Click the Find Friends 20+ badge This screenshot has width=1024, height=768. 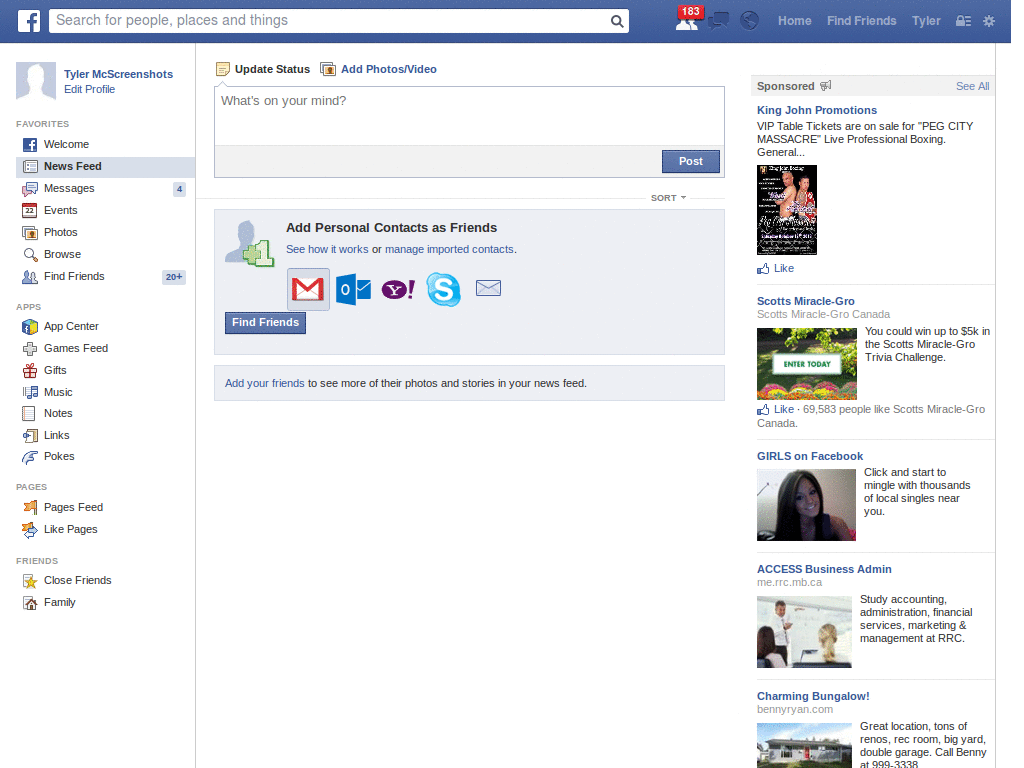point(173,277)
